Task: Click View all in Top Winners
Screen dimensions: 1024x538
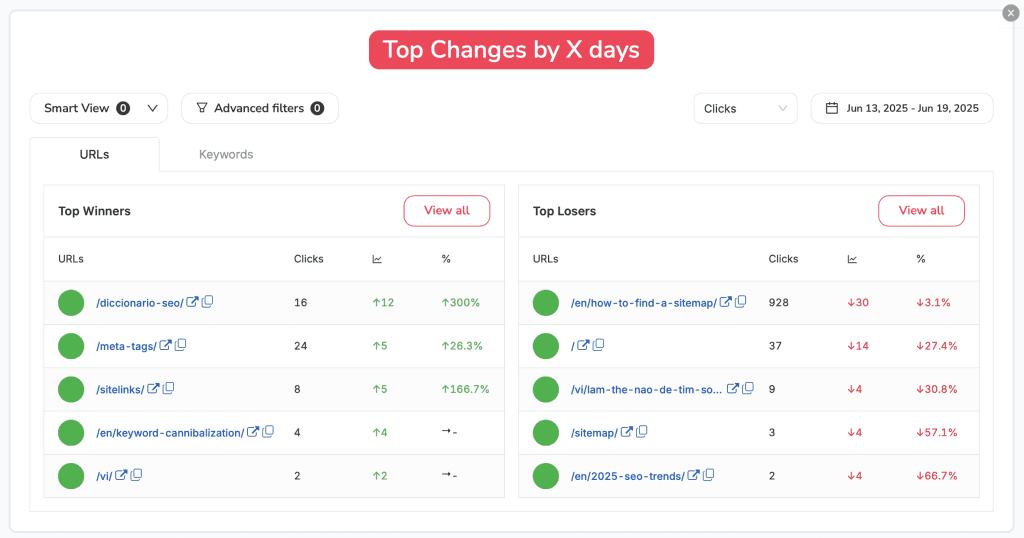Action: click(447, 211)
